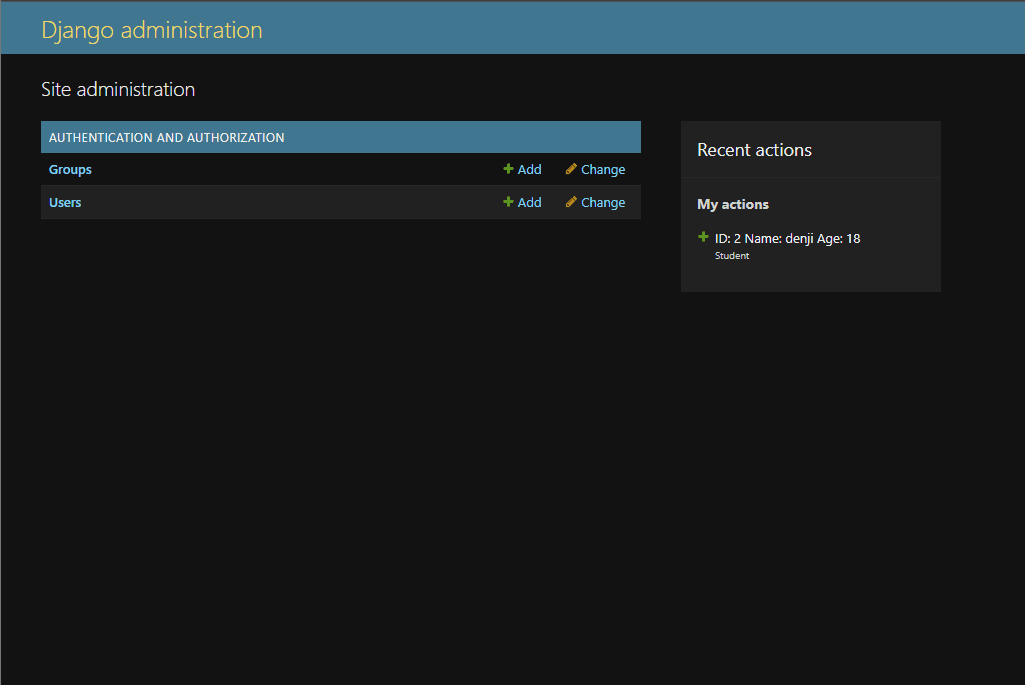Select the Add text link for Groups
The image size is (1025, 685).
coord(529,170)
